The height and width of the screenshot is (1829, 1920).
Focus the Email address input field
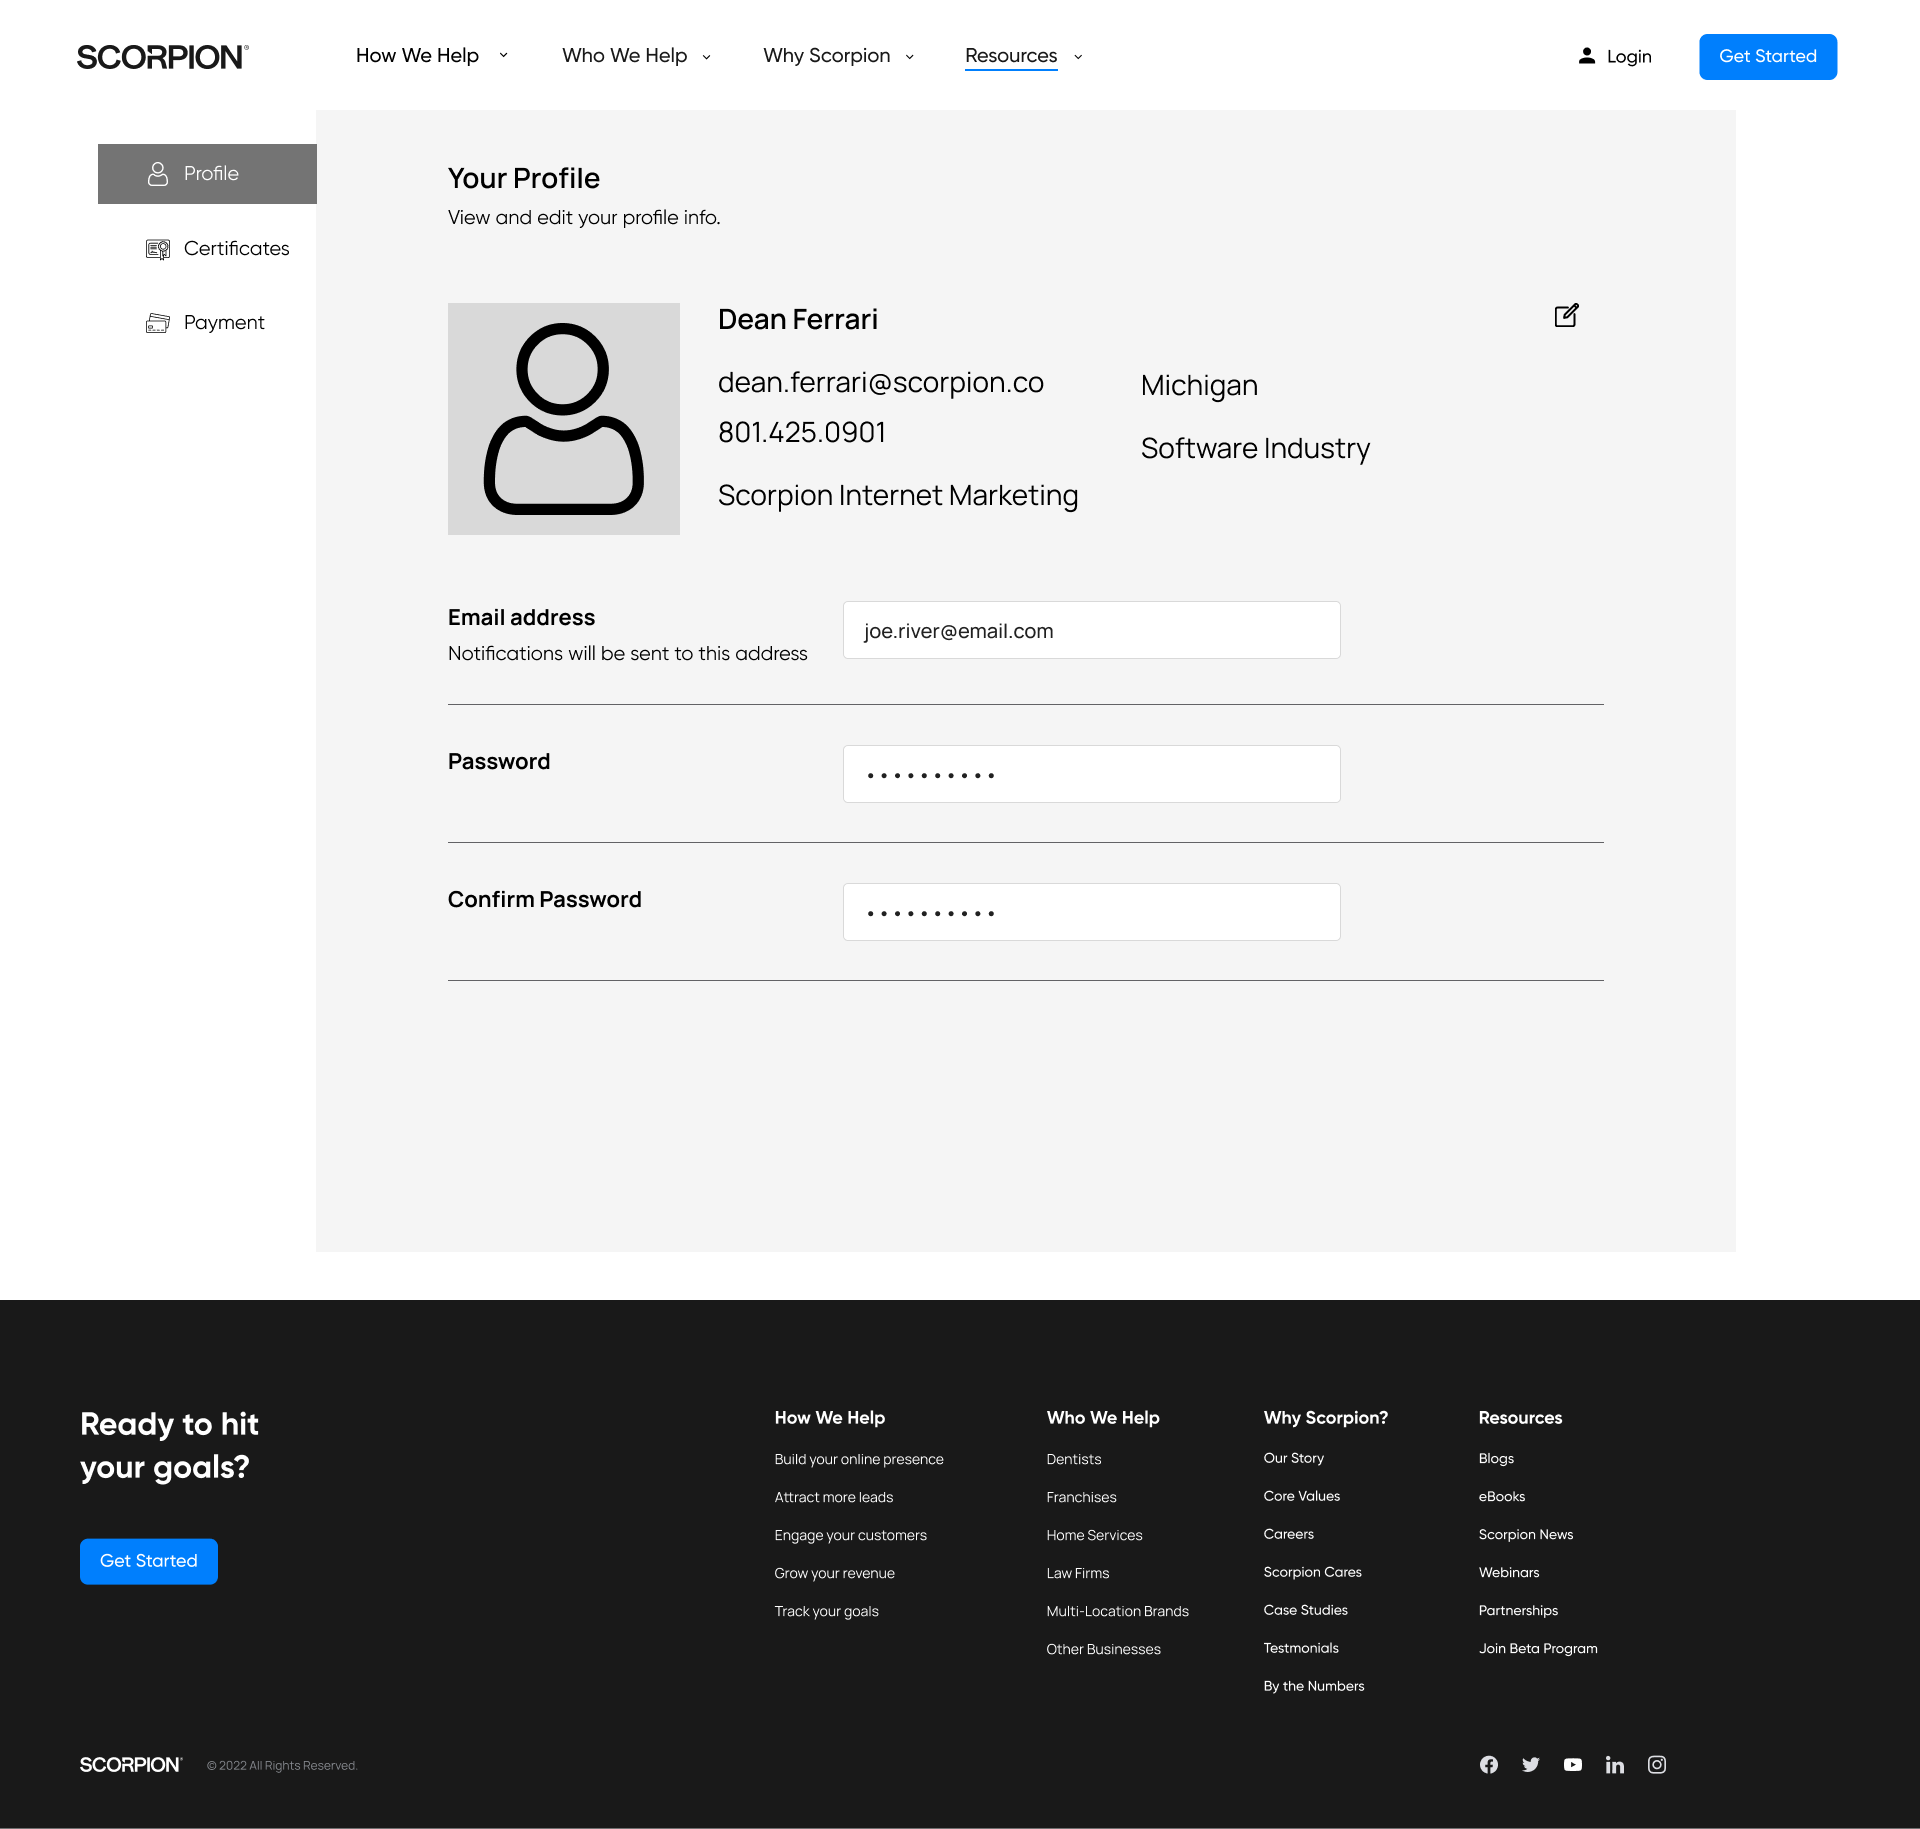click(x=1091, y=630)
